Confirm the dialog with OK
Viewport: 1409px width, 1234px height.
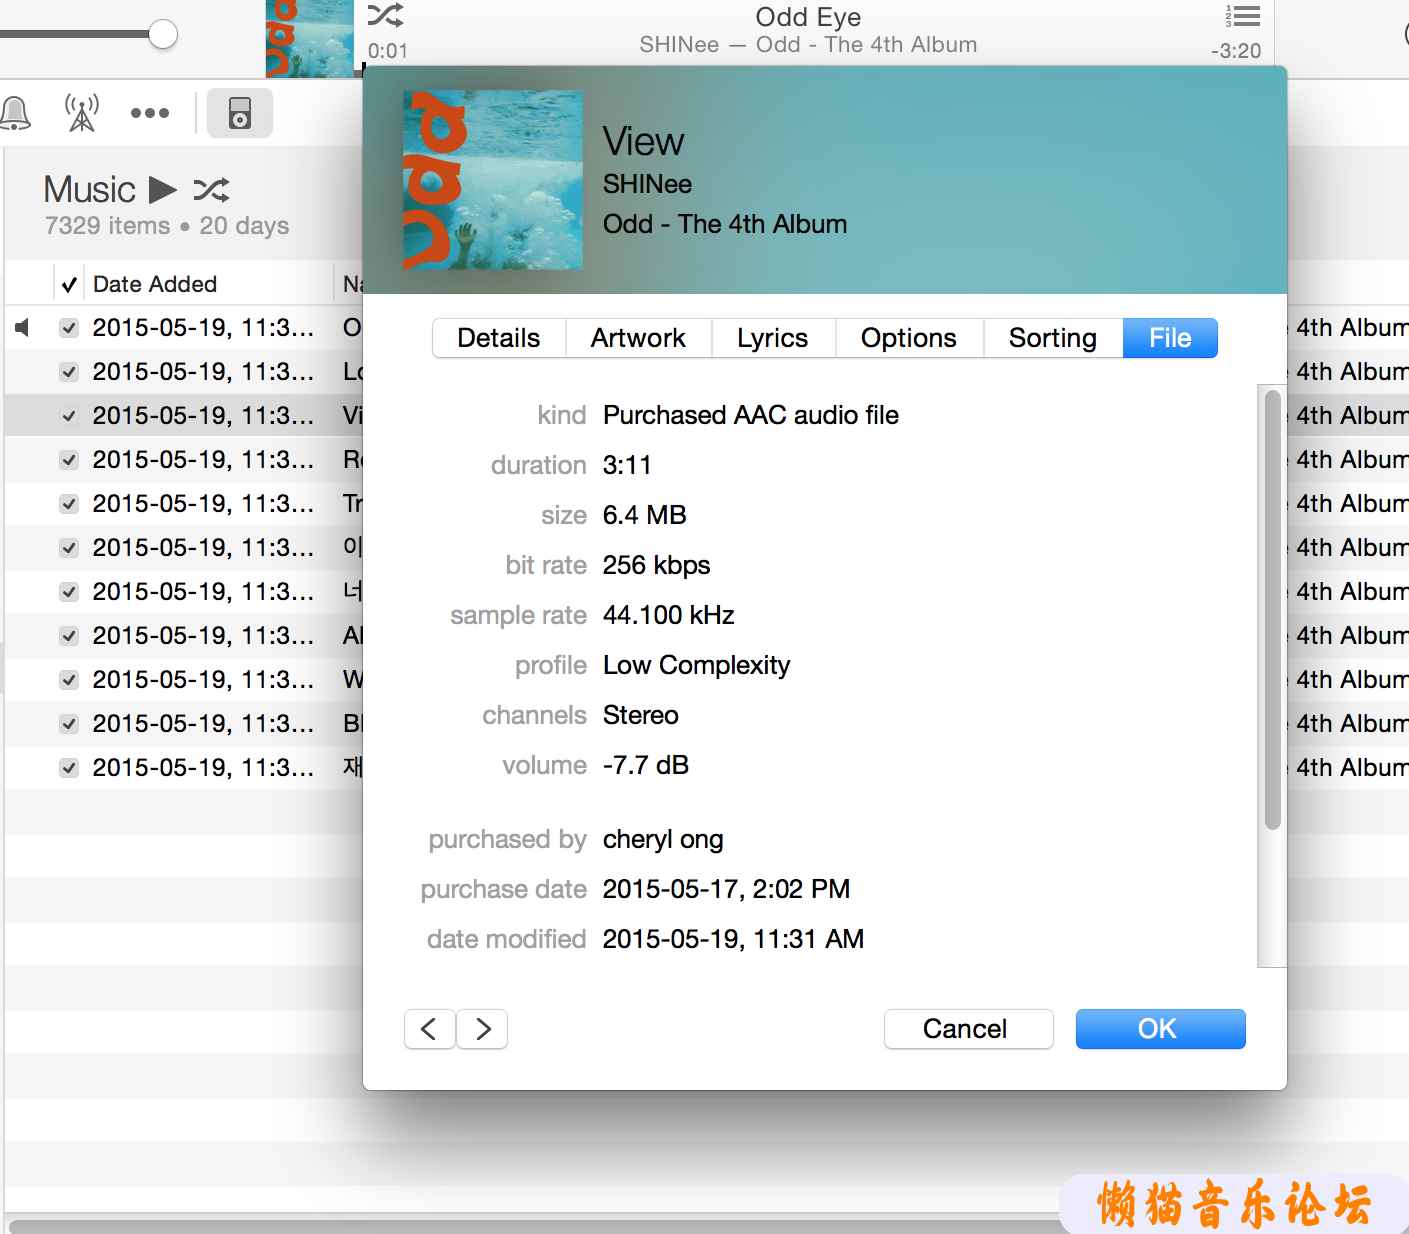click(x=1160, y=1029)
